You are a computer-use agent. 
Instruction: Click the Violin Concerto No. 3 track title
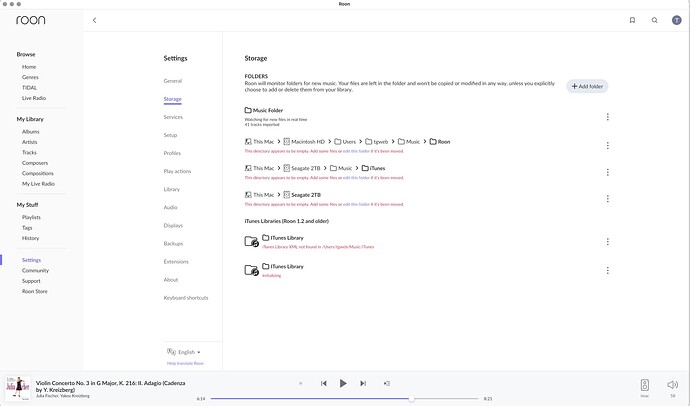110,386
